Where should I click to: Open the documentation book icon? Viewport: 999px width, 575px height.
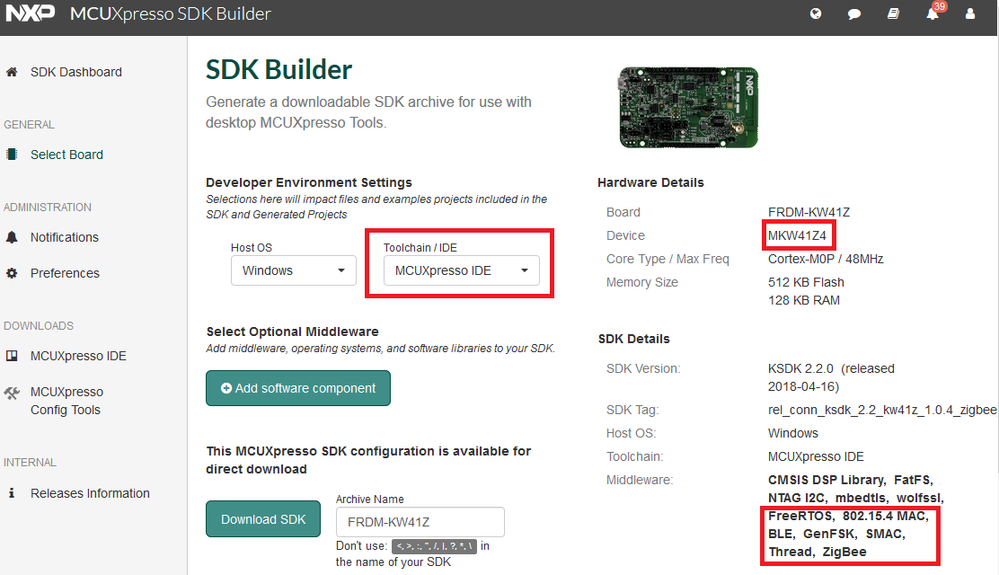[x=893, y=13]
